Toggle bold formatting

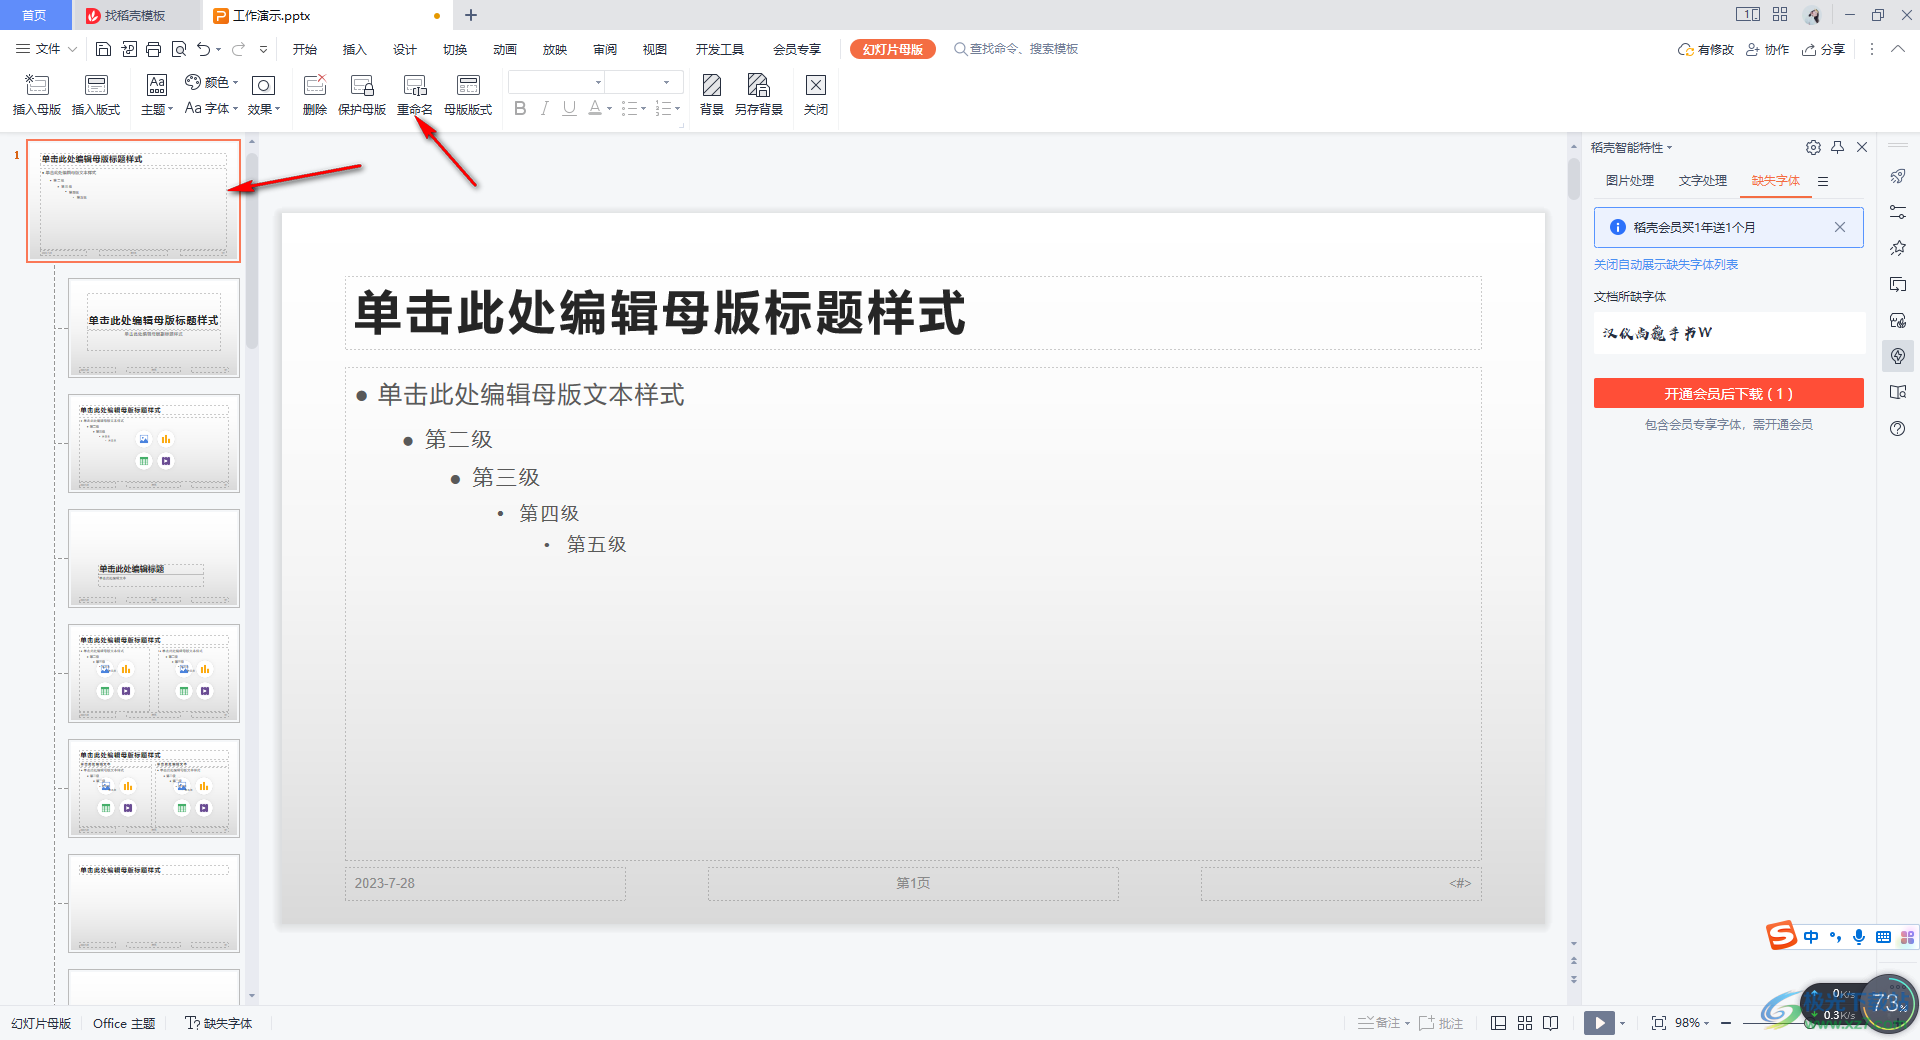(x=520, y=108)
